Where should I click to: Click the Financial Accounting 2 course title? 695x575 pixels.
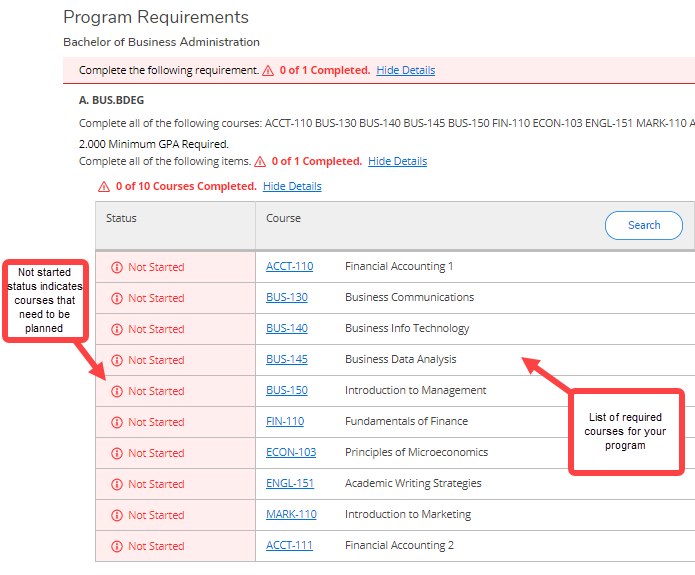point(399,546)
